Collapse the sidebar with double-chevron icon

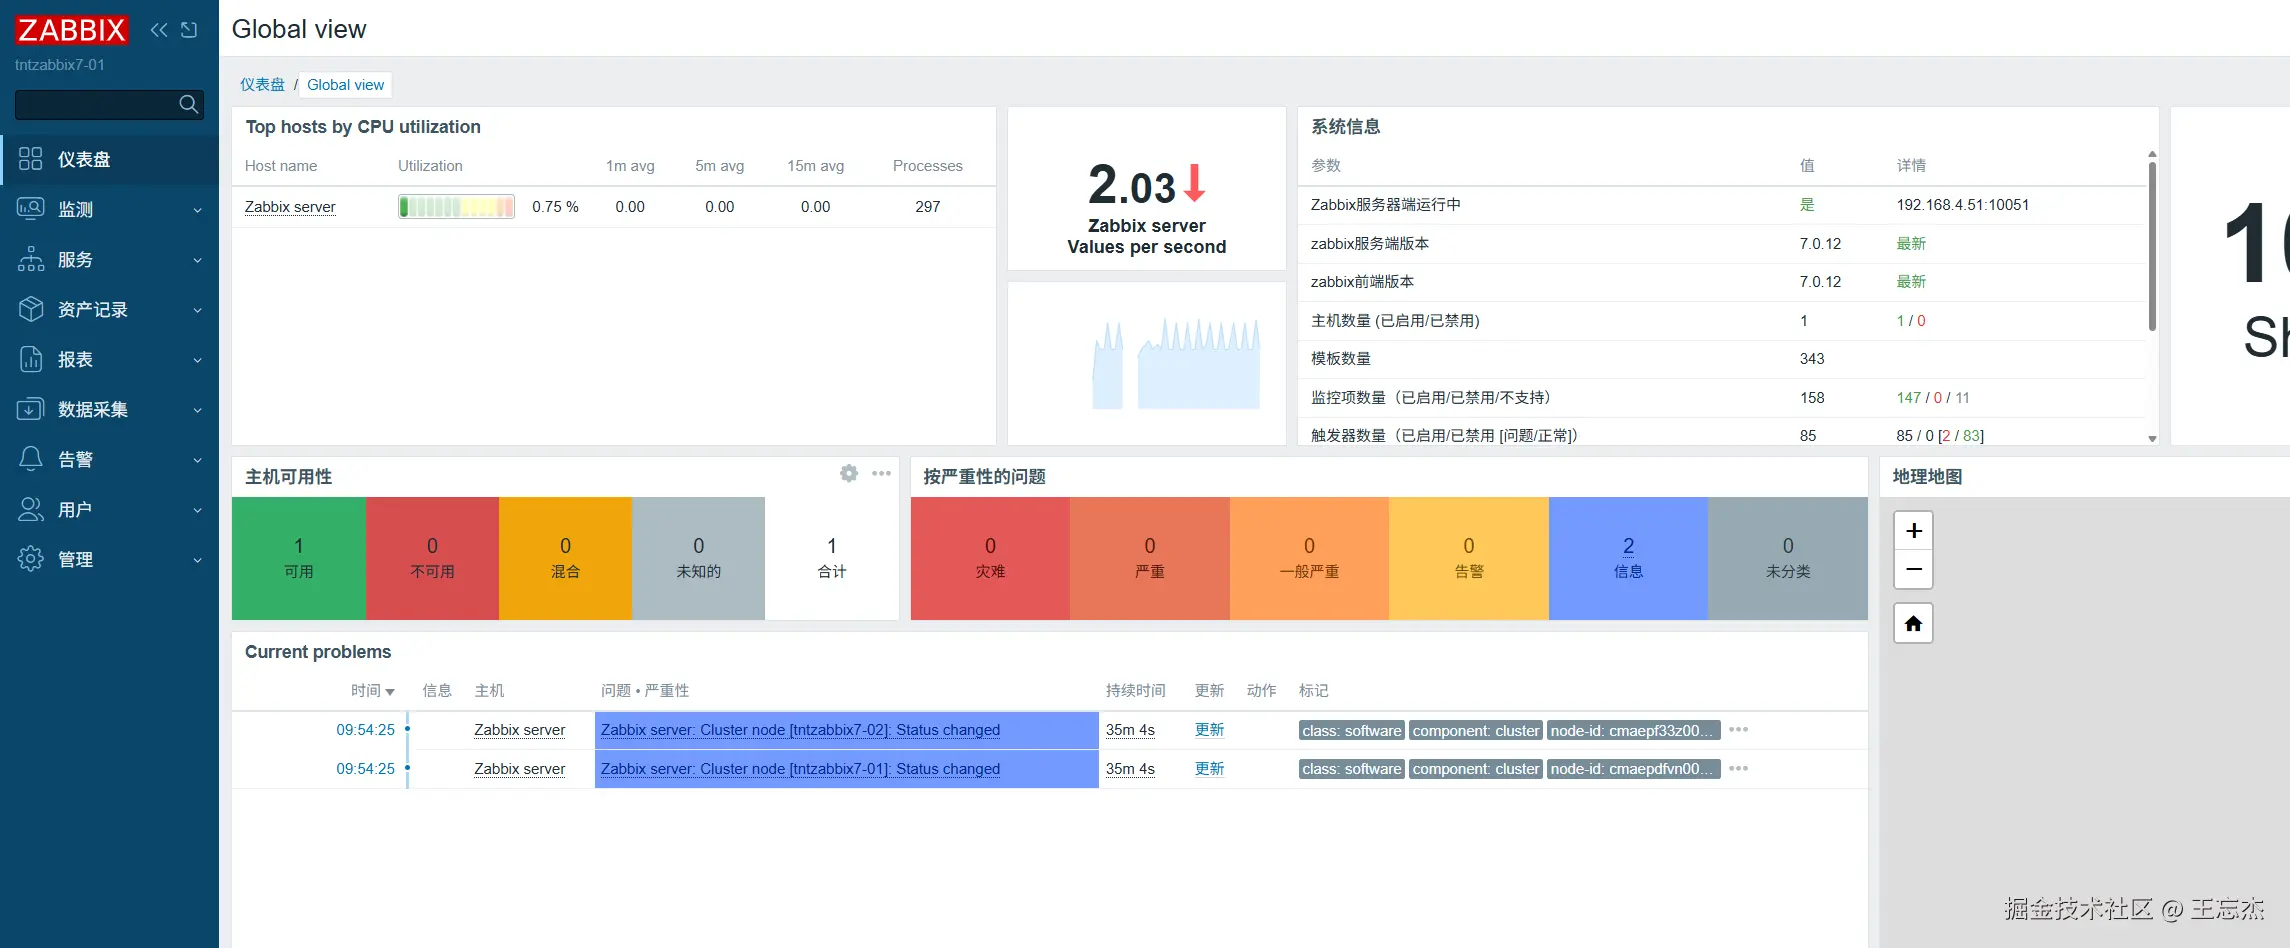pyautogui.click(x=159, y=30)
